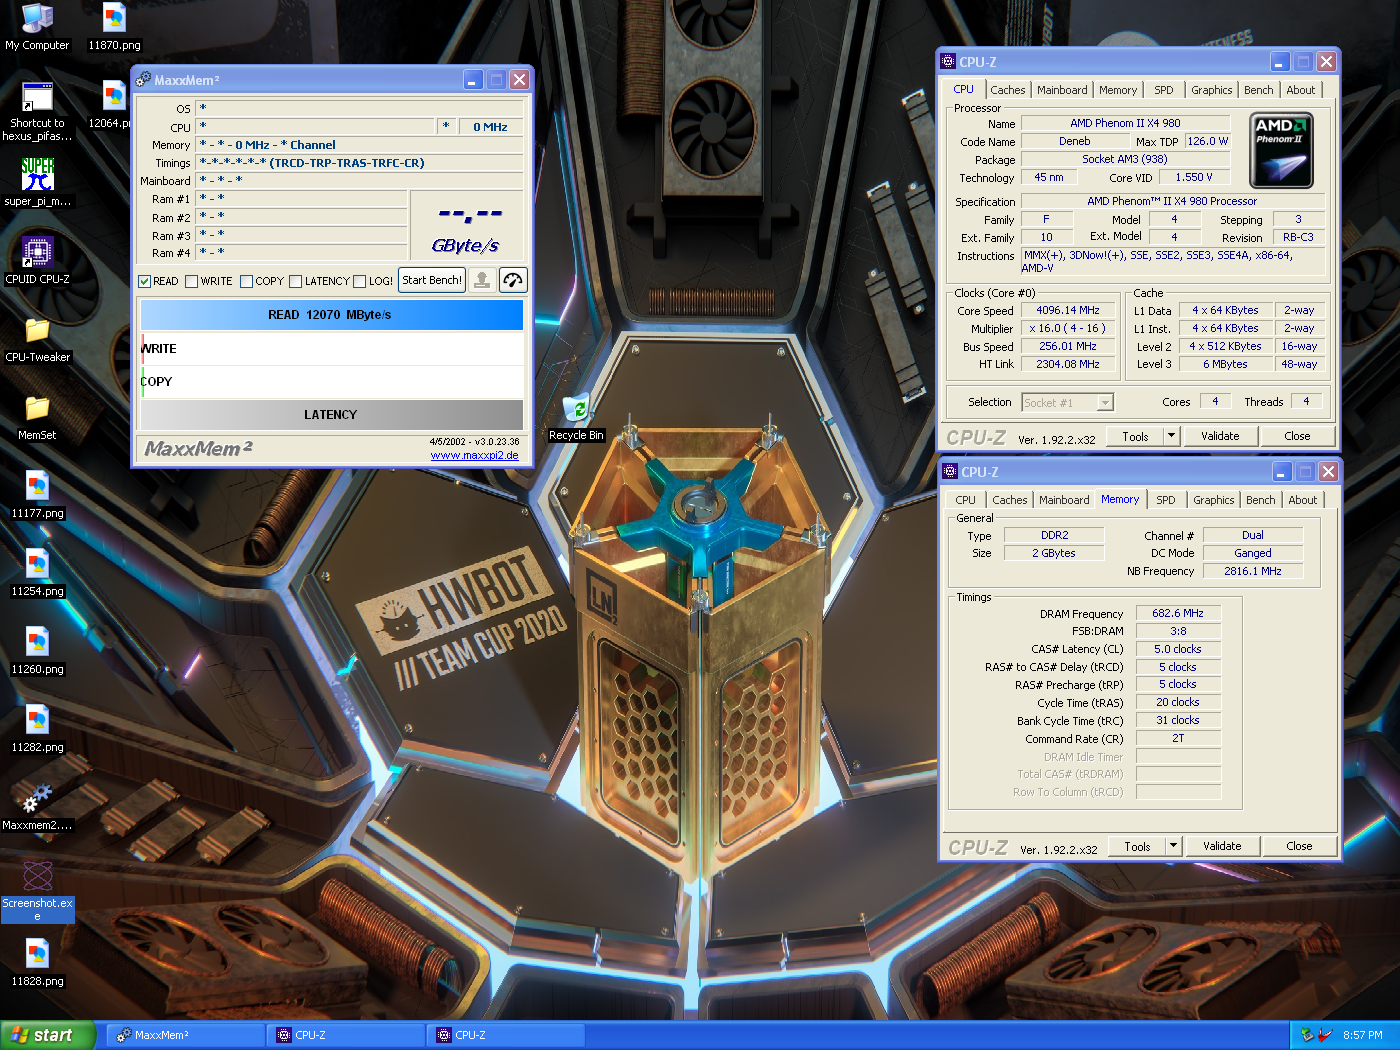Click Validate in top CPU-Z window

1220,436
